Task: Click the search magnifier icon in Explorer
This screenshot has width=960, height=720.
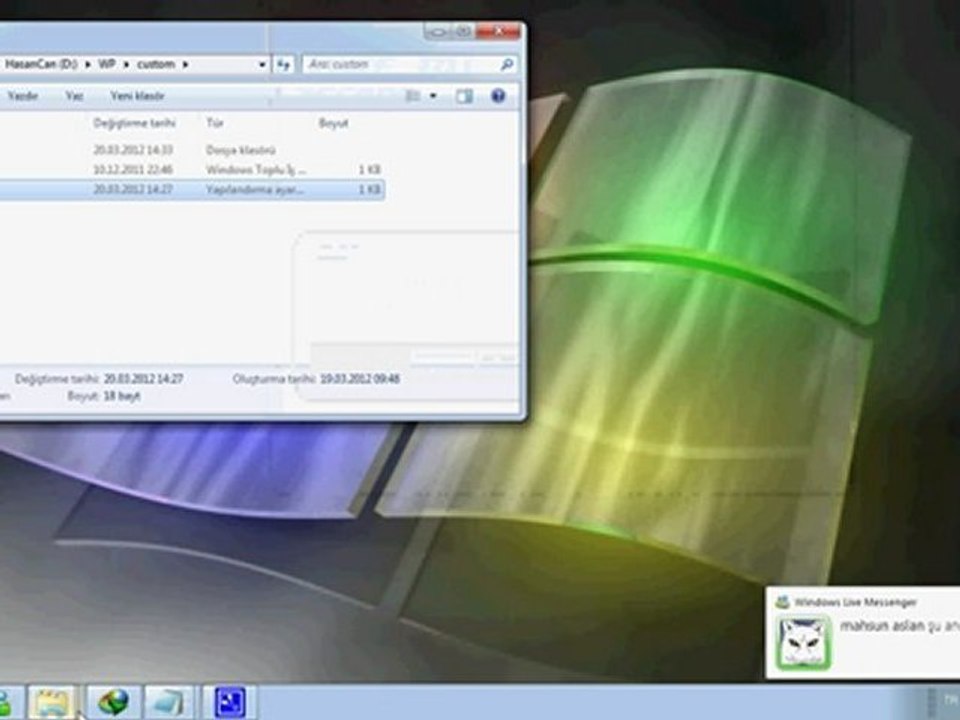Action: click(506, 64)
